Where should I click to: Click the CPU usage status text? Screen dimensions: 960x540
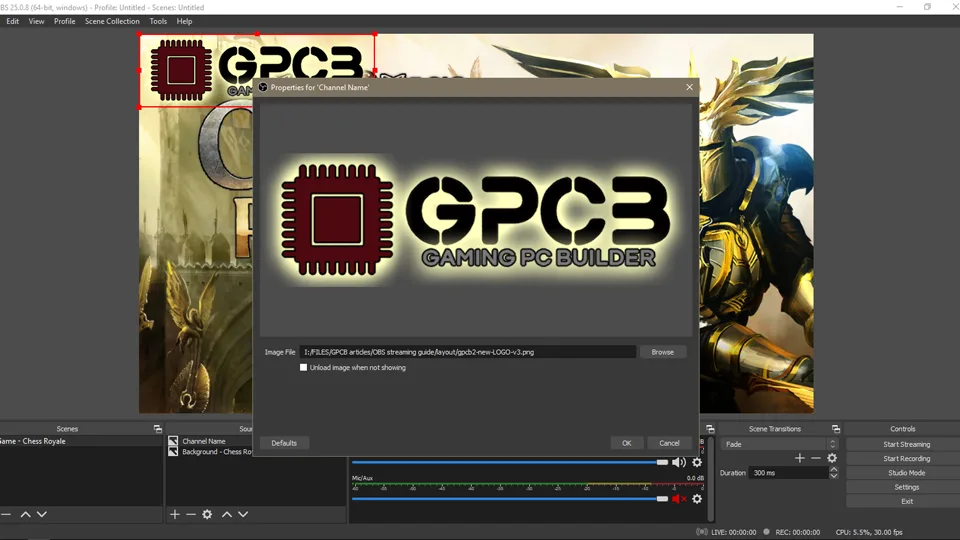[x=869, y=532]
